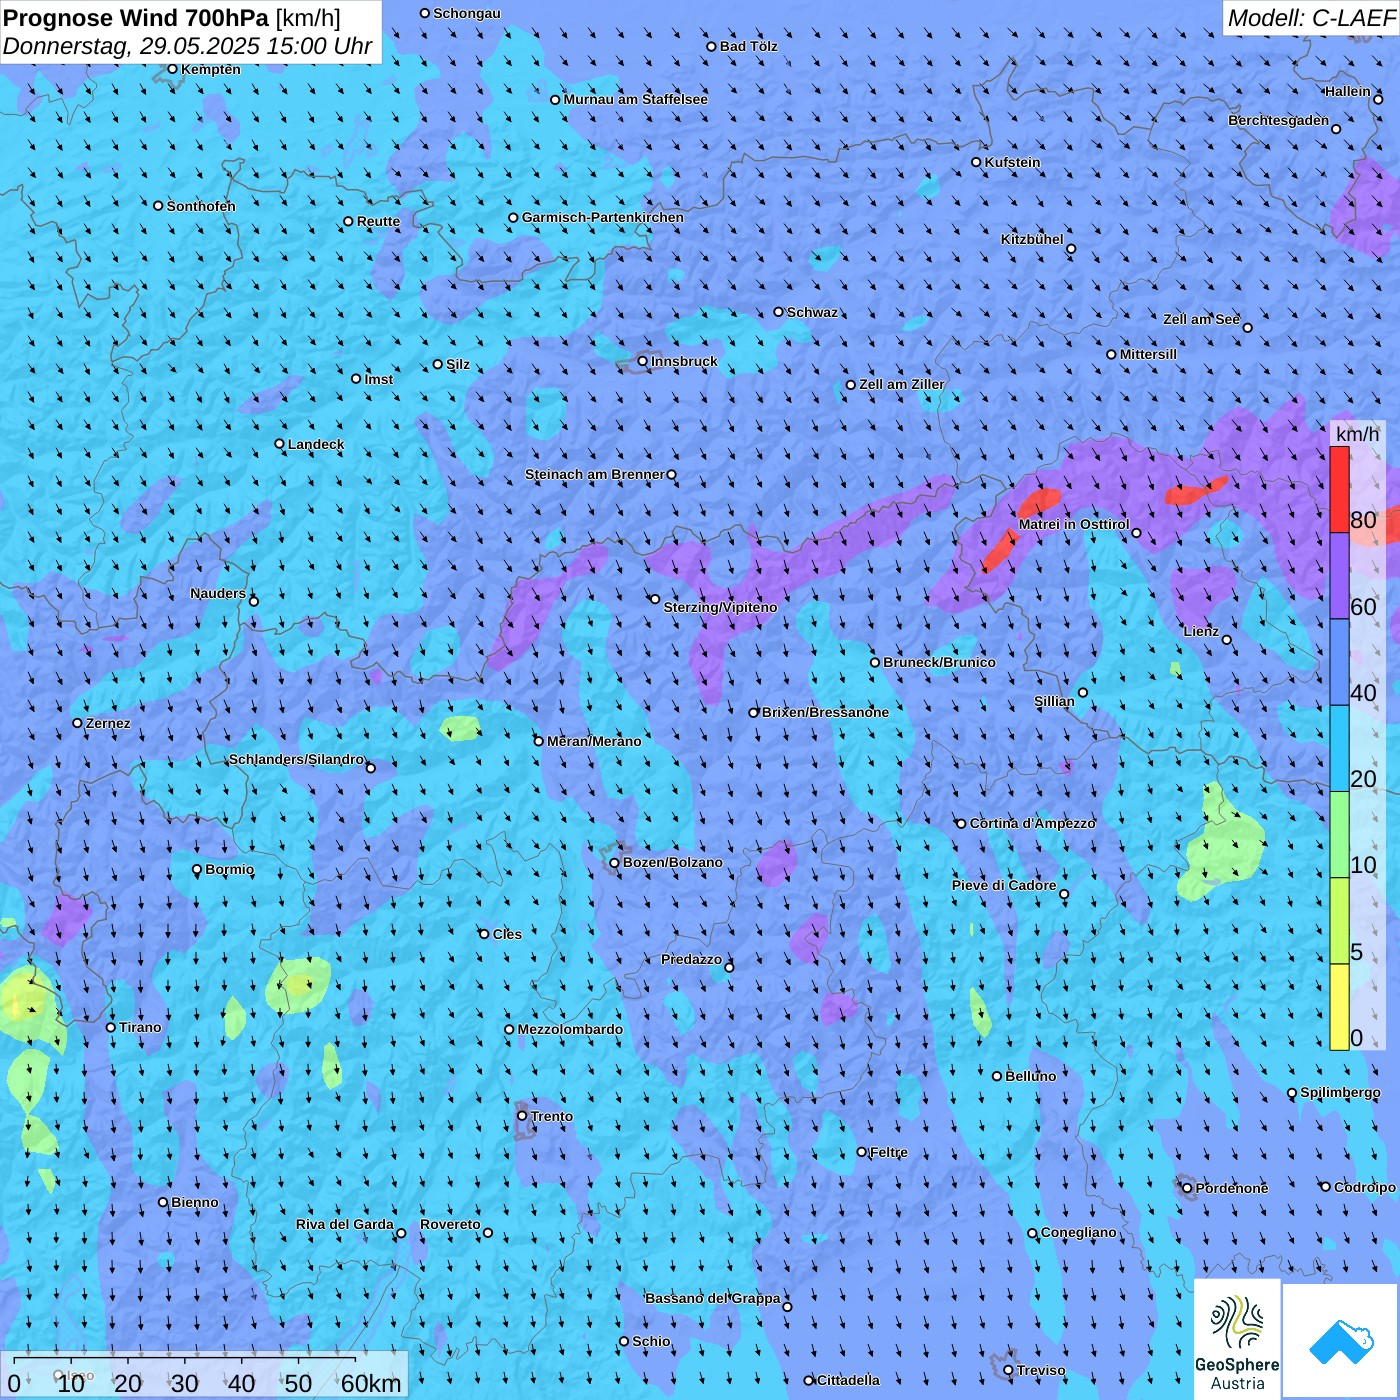
Task: Click the GeoSphere Austria logo
Action: [x=1237, y=1341]
